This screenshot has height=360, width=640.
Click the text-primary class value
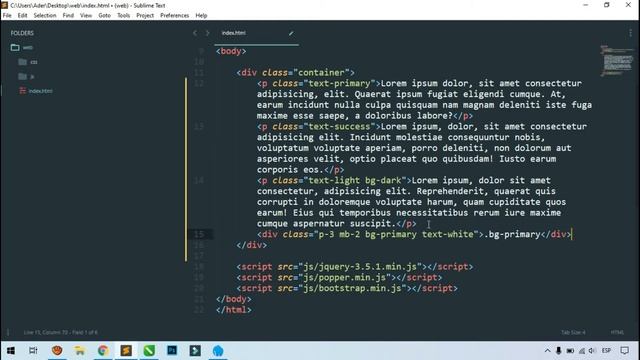tap(340, 83)
